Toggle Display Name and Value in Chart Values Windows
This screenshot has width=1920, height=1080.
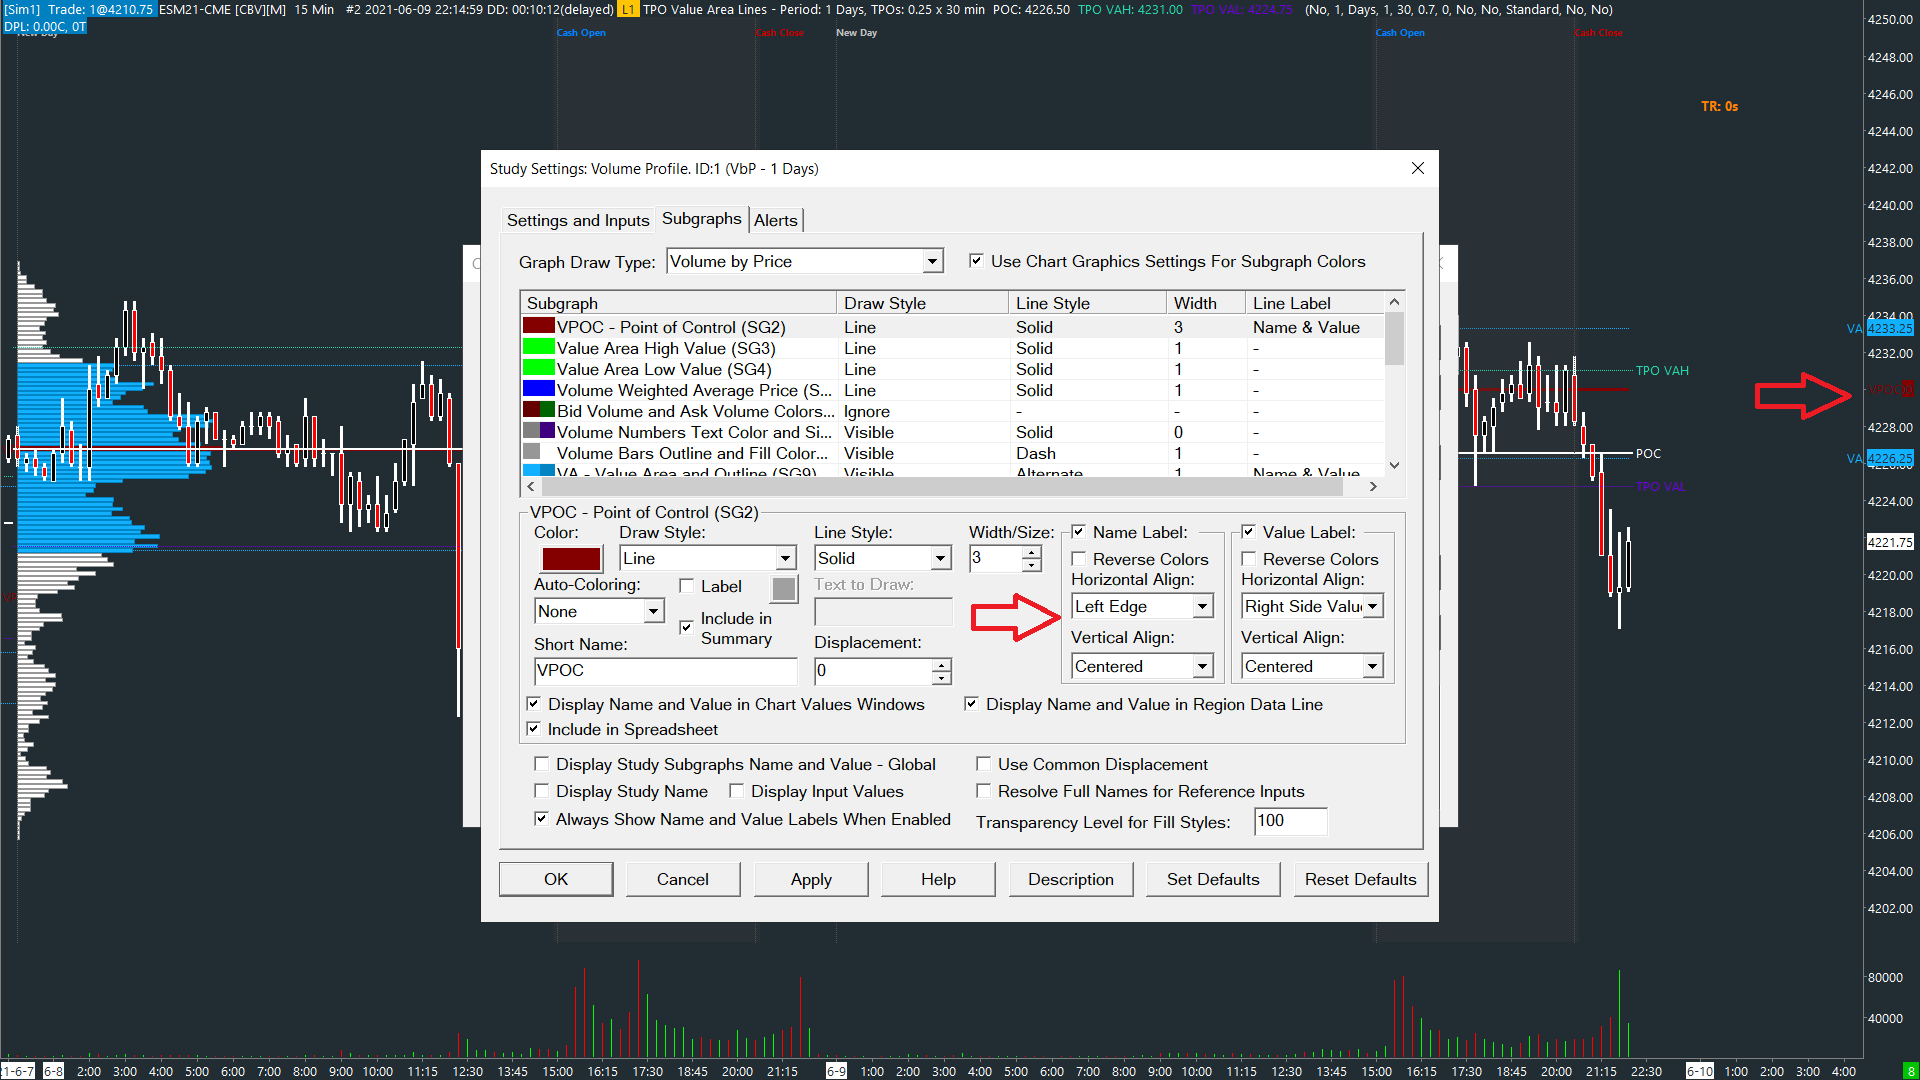tap(534, 704)
